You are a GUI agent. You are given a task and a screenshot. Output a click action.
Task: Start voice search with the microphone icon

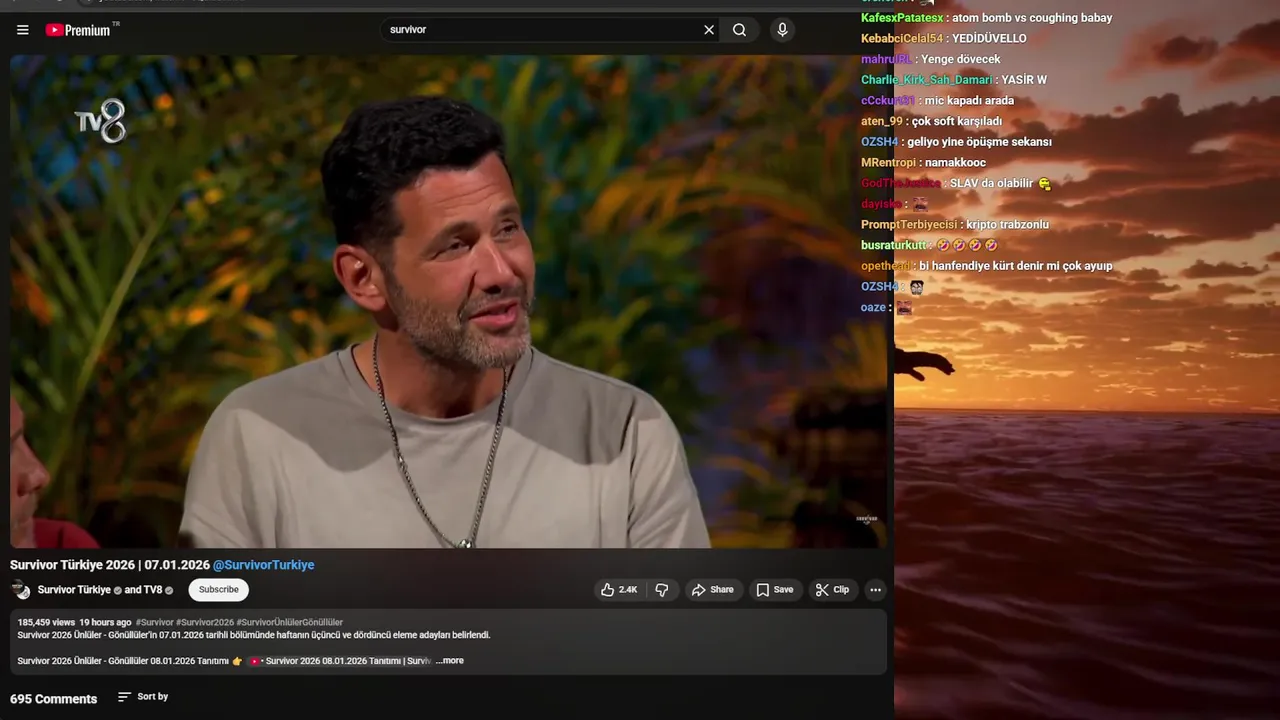pyautogui.click(x=782, y=30)
